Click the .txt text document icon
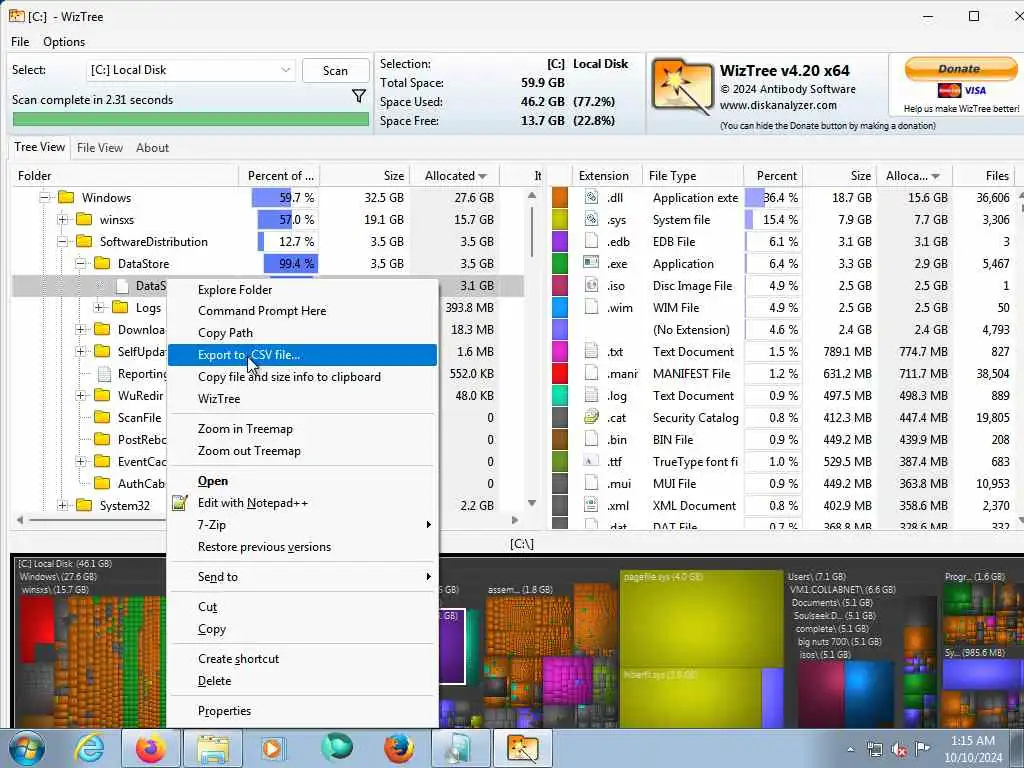The height and width of the screenshot is (768, 1024). click(592, 351)
